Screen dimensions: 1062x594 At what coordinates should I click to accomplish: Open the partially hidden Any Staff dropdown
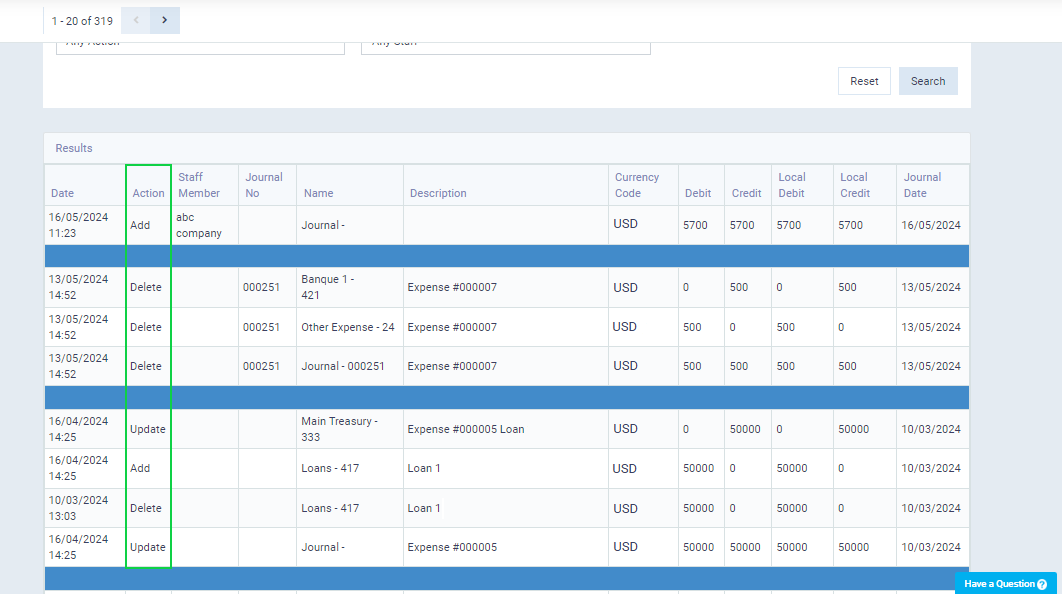[x=506, y=48]
